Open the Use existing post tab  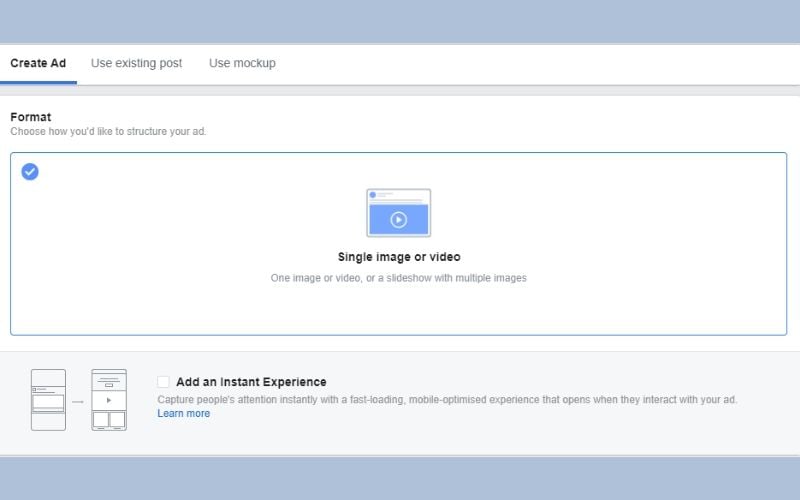[136, 63]
